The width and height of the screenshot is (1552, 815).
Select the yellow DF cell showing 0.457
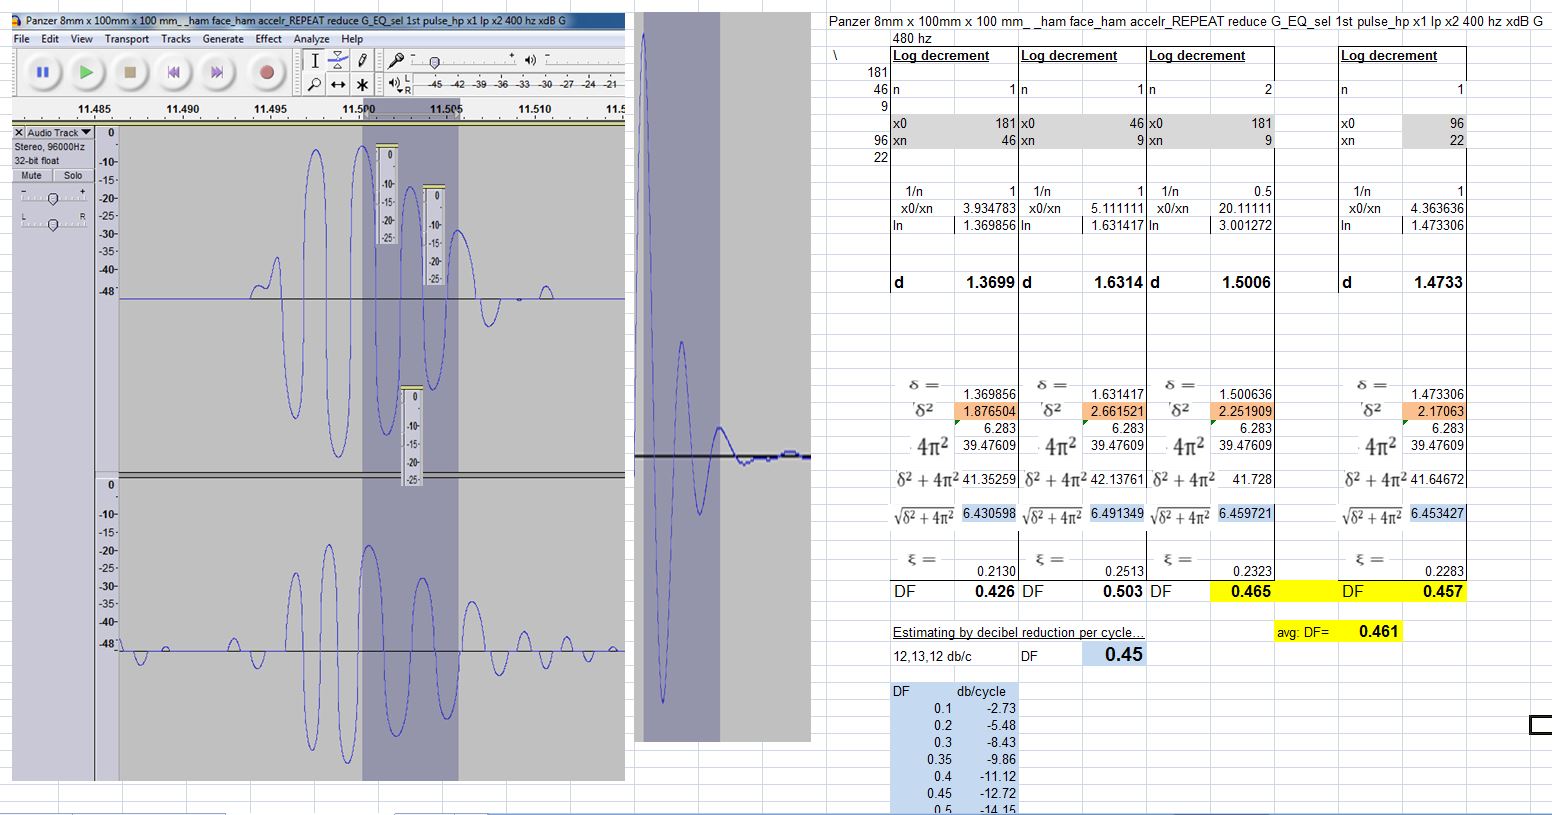click(x=1434, y=591)
